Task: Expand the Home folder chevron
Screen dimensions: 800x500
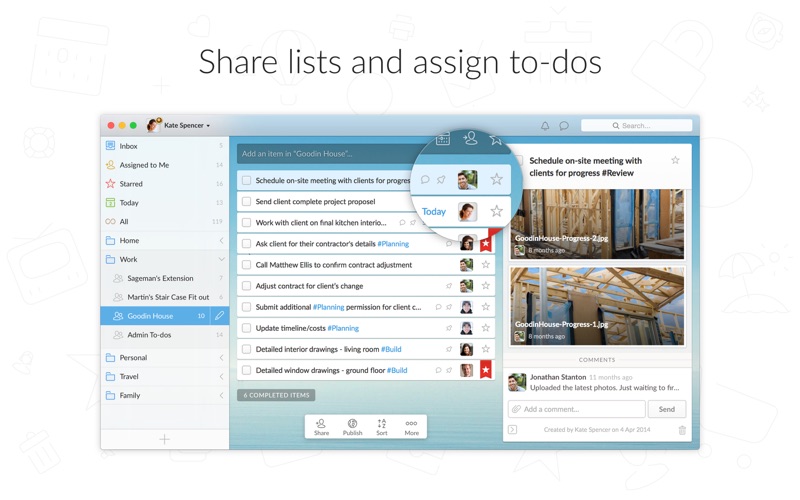Action: (x=221, y=240)
